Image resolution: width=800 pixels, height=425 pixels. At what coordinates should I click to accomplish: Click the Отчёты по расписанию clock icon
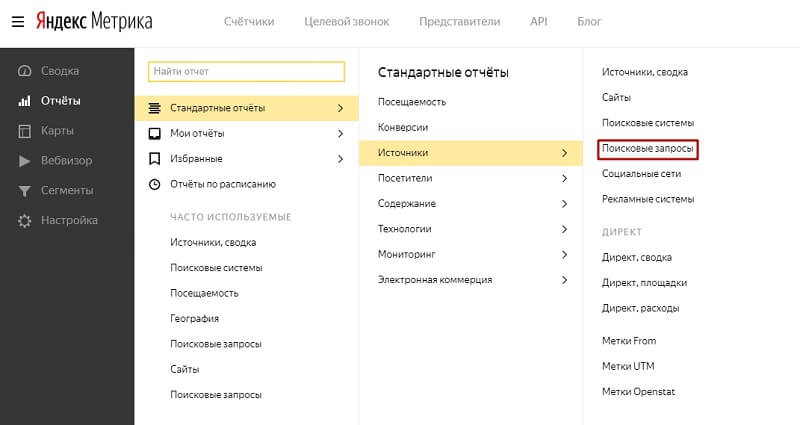154,184
